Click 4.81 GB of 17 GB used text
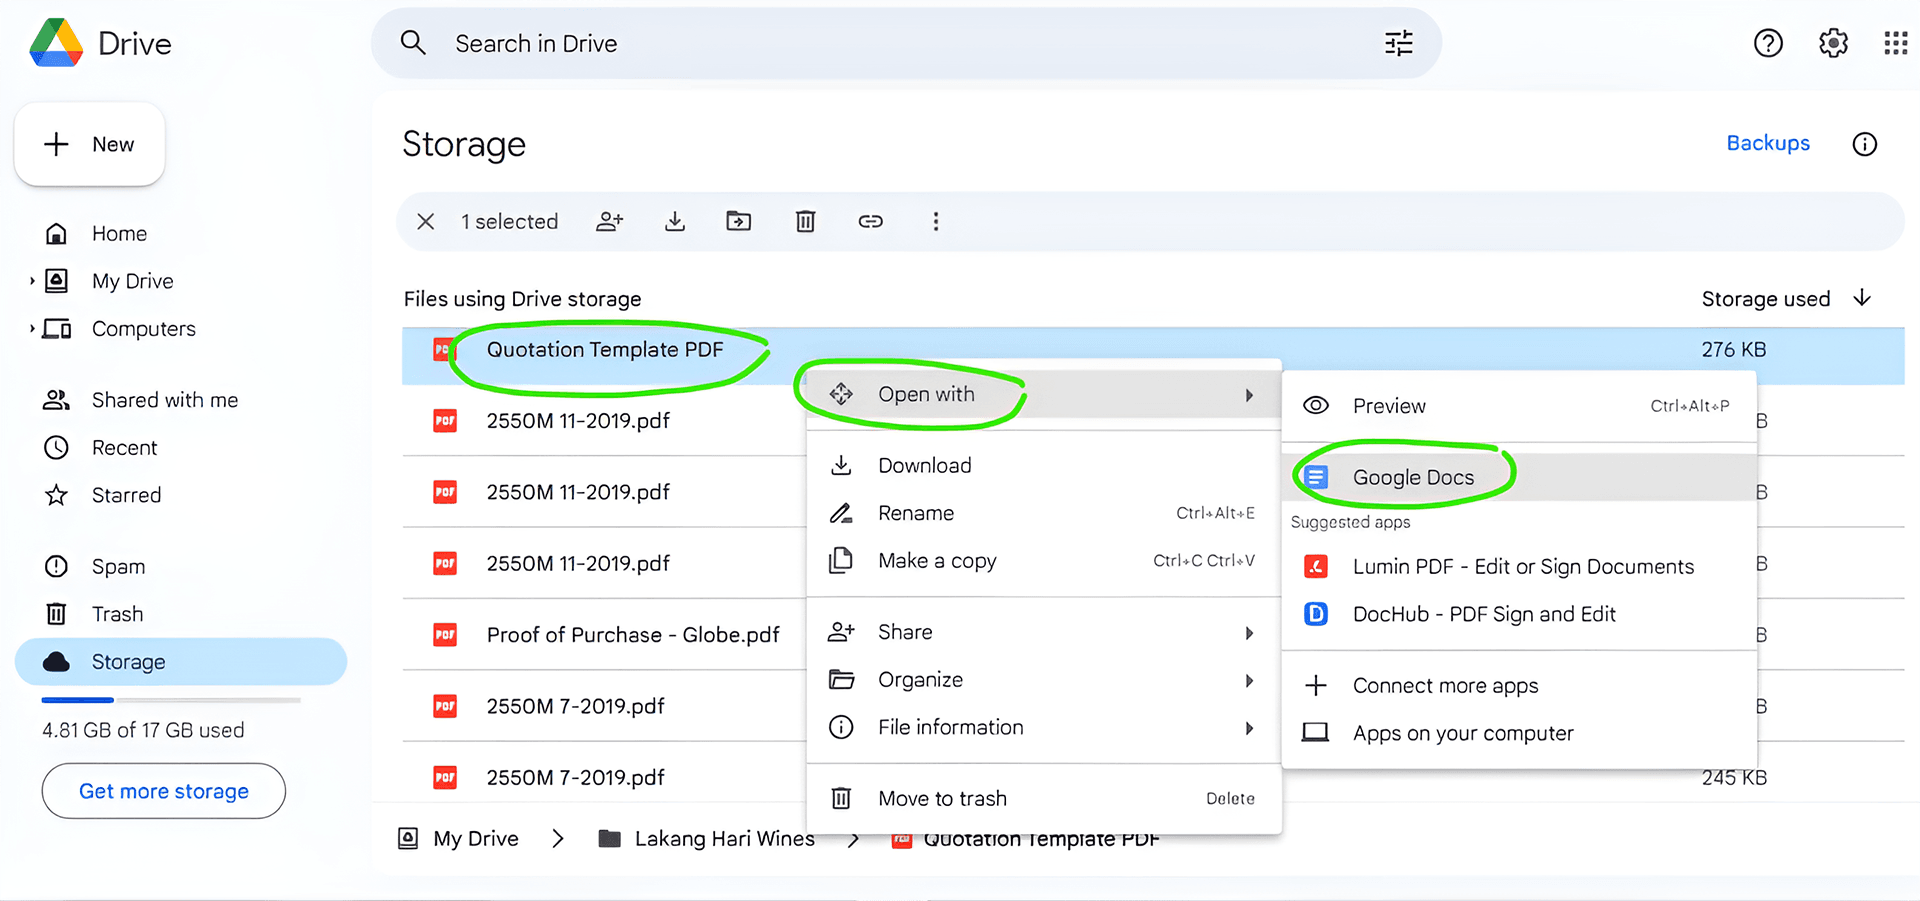1920x901 pixels. (x=143, y=730)
